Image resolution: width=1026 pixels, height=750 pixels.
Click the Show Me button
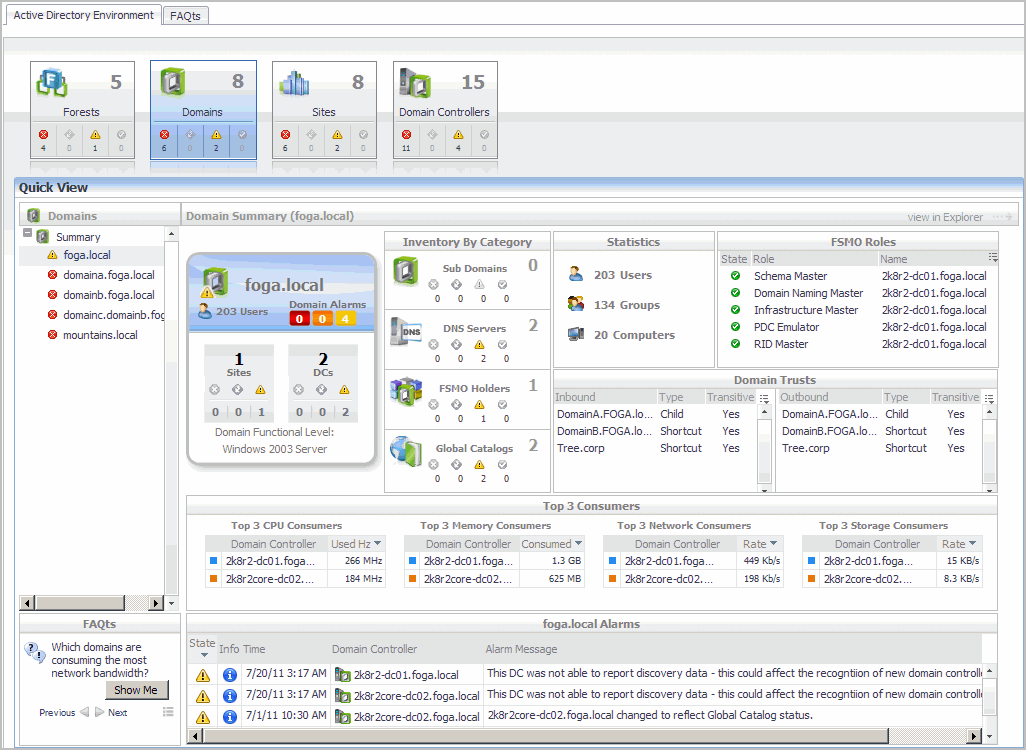click(136, 690)
